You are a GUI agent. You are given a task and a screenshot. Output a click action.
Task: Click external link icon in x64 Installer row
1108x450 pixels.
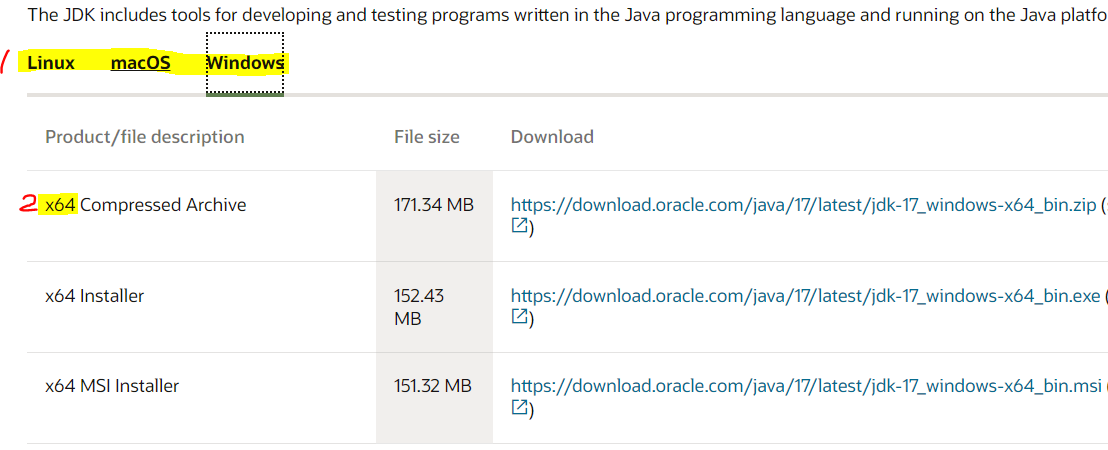519,316
